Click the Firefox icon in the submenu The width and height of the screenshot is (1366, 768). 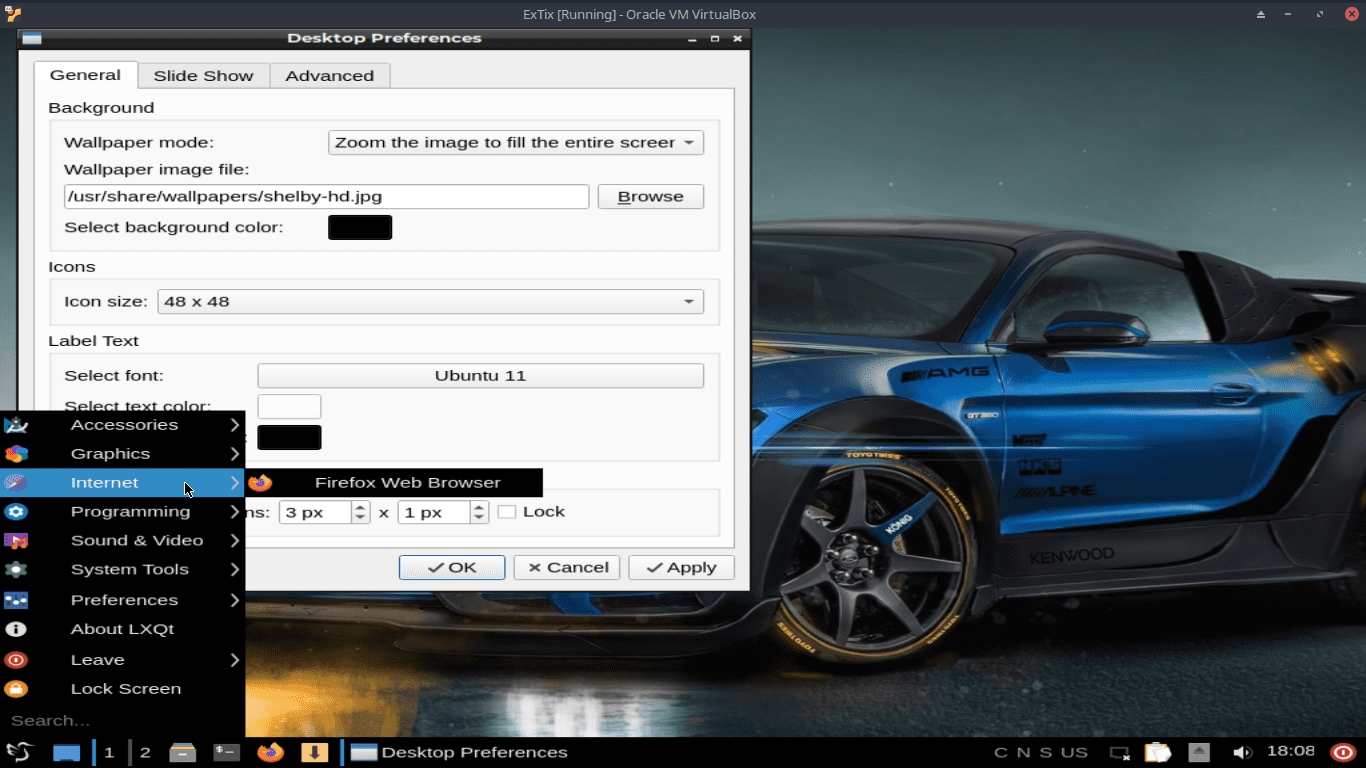[x=260, y=483]
